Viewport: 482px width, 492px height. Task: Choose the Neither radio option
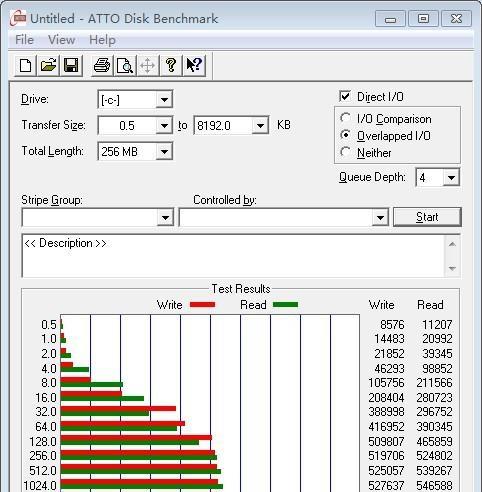coord(345,152)
